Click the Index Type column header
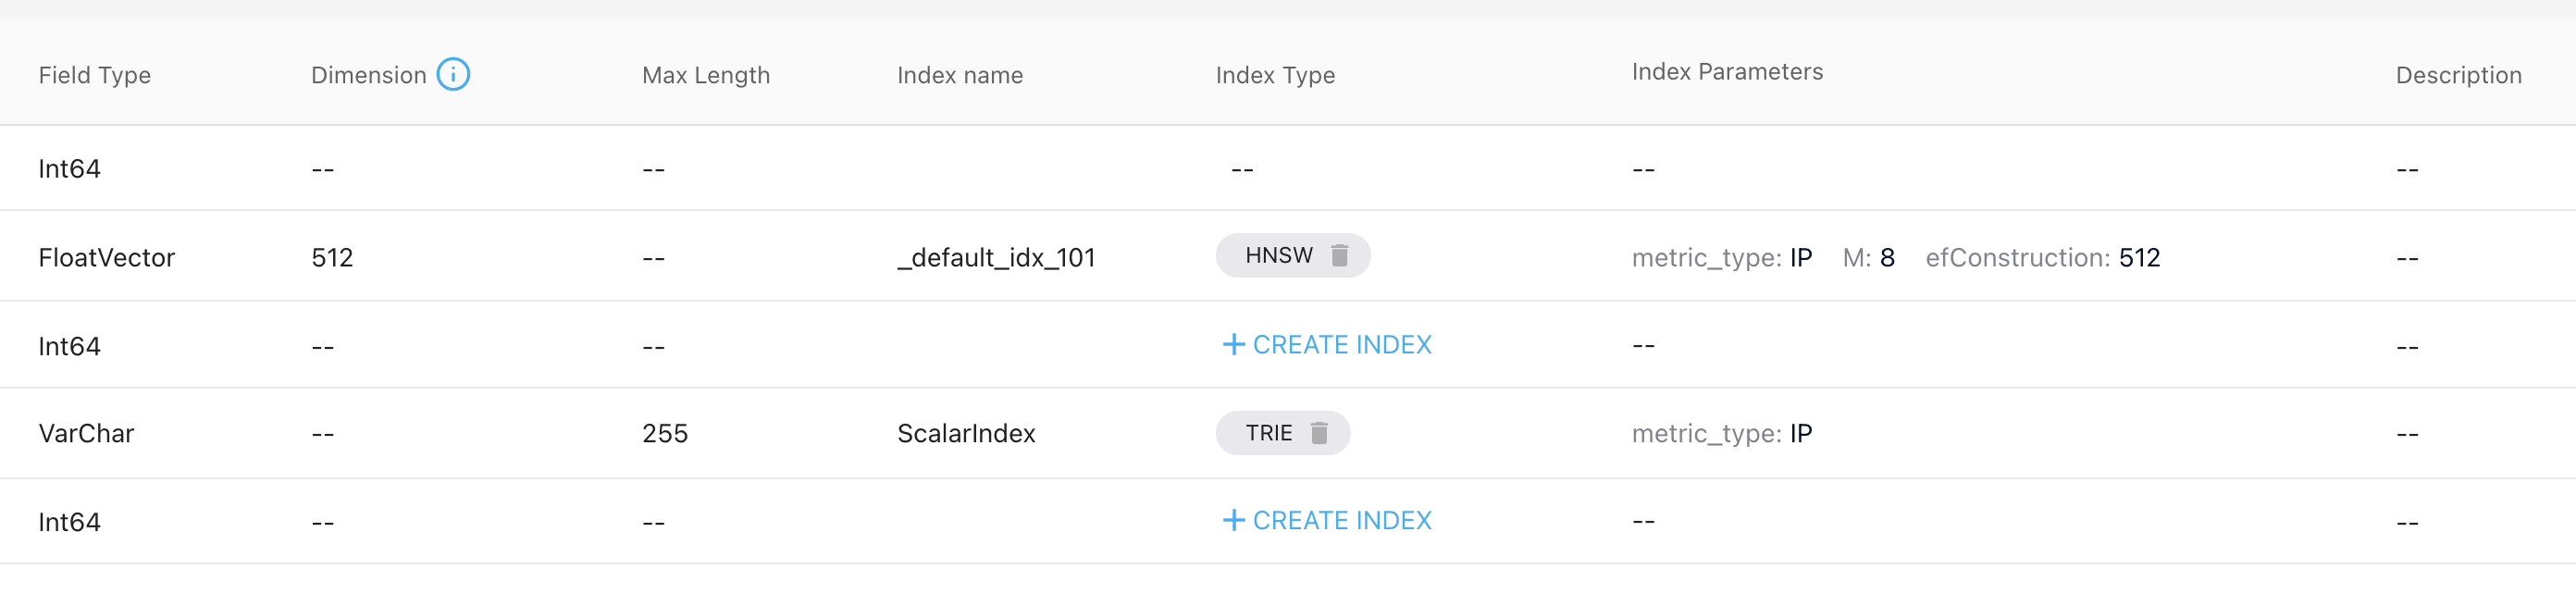The image size is (2576, 594). pos(1274,75)
